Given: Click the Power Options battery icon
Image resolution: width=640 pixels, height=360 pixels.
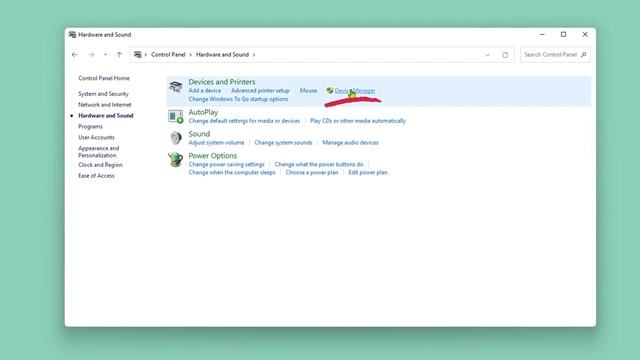Looking at the screenshot, I should click(x=176, y=160).
